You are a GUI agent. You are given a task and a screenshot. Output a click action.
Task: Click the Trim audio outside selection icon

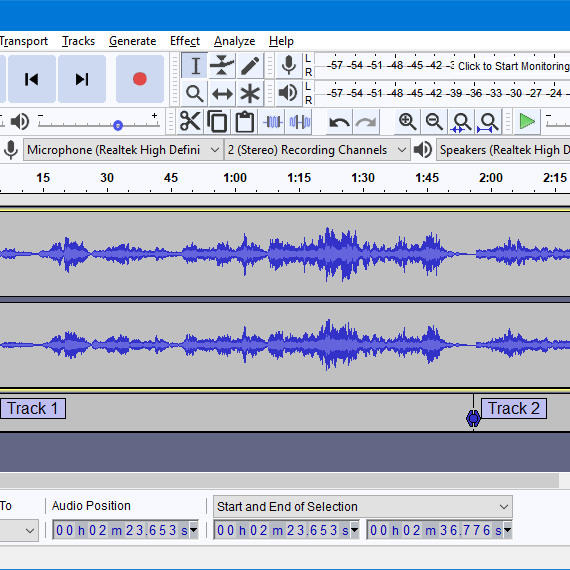click(x=272, y=121)
